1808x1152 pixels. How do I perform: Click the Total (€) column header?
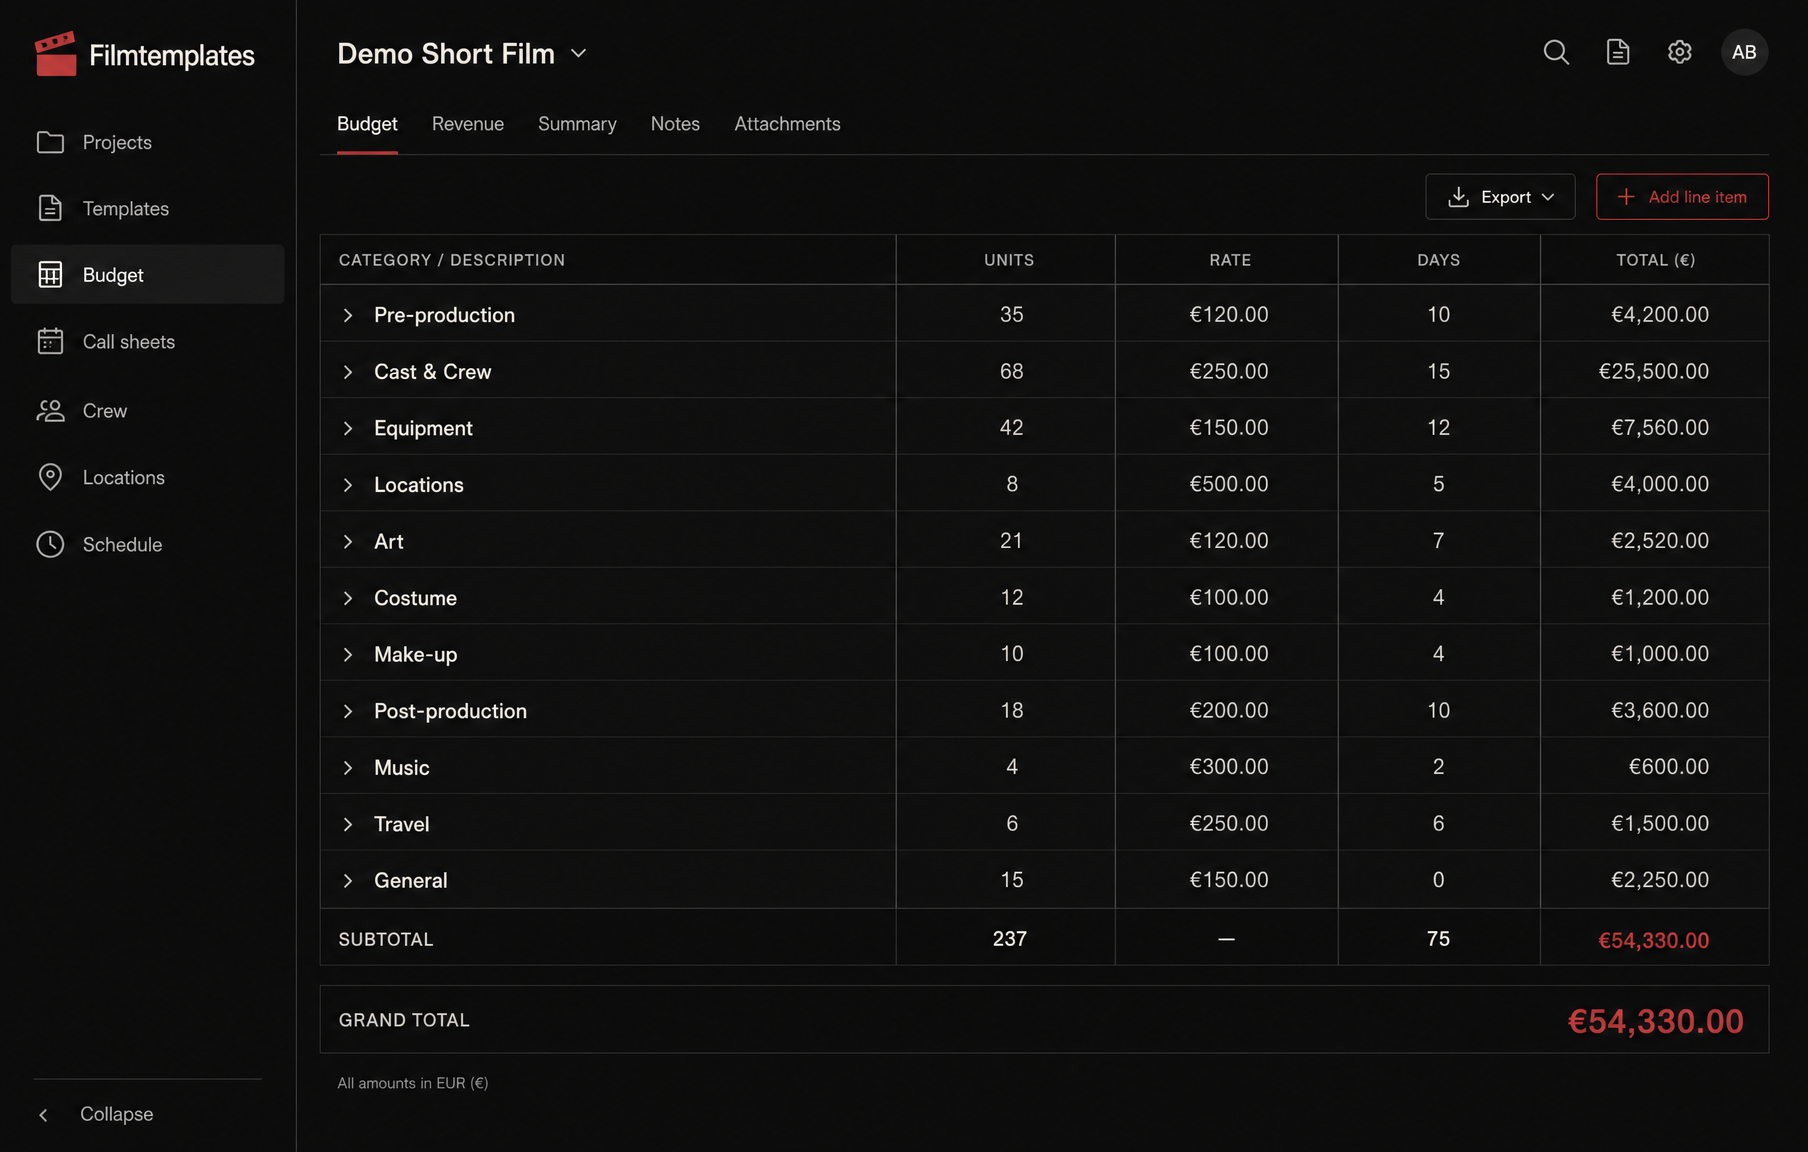coord(1655,260)
